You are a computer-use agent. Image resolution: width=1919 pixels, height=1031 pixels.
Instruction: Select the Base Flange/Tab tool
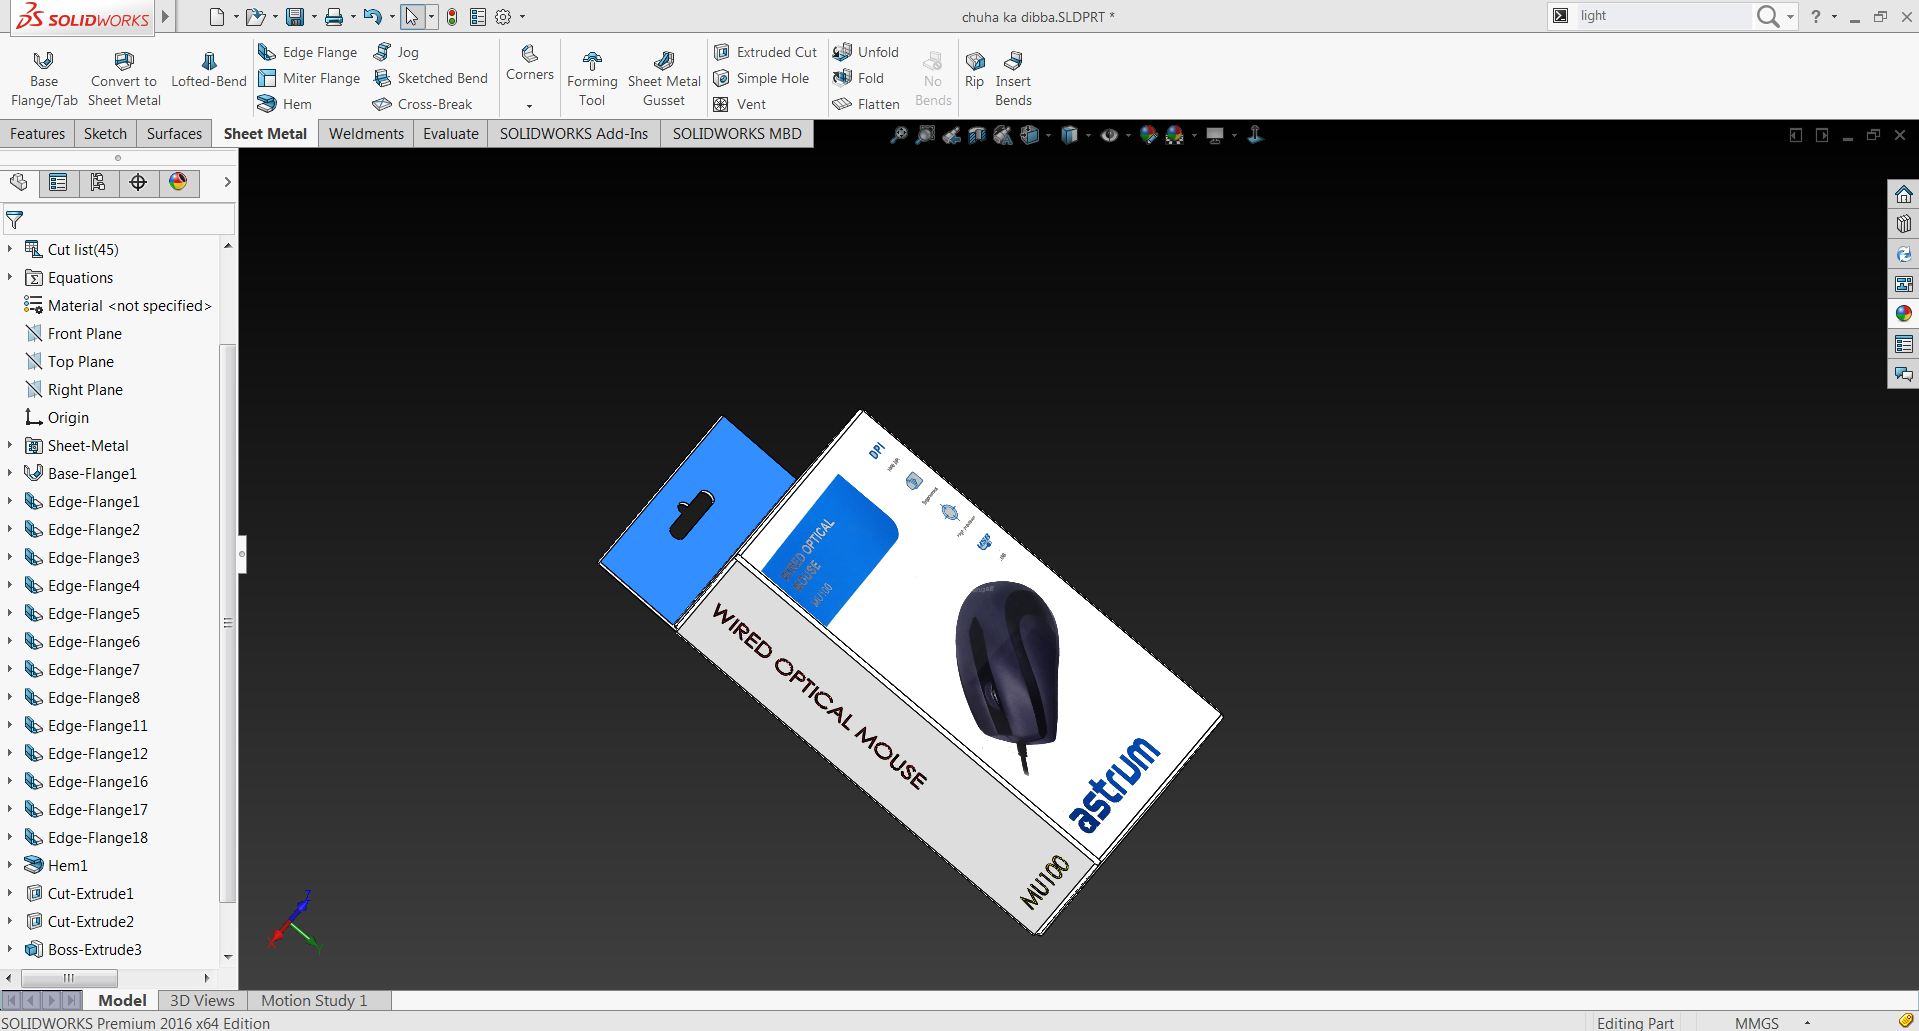(x=44, y=79)
